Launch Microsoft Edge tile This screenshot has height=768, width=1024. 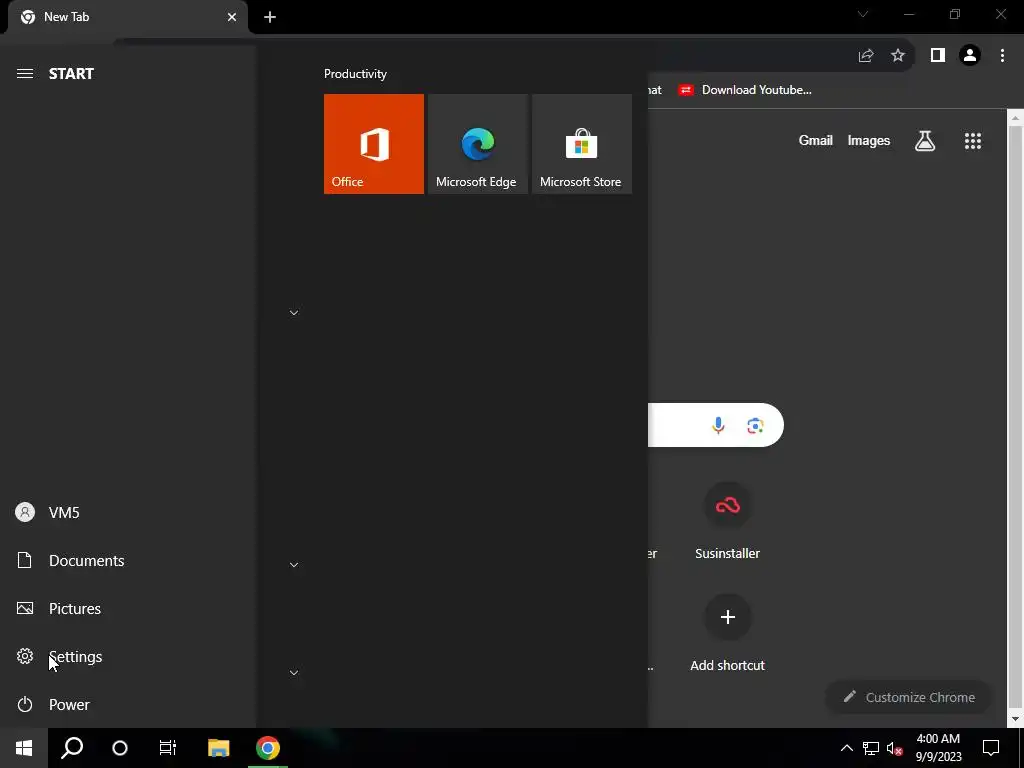pos(477,144)
